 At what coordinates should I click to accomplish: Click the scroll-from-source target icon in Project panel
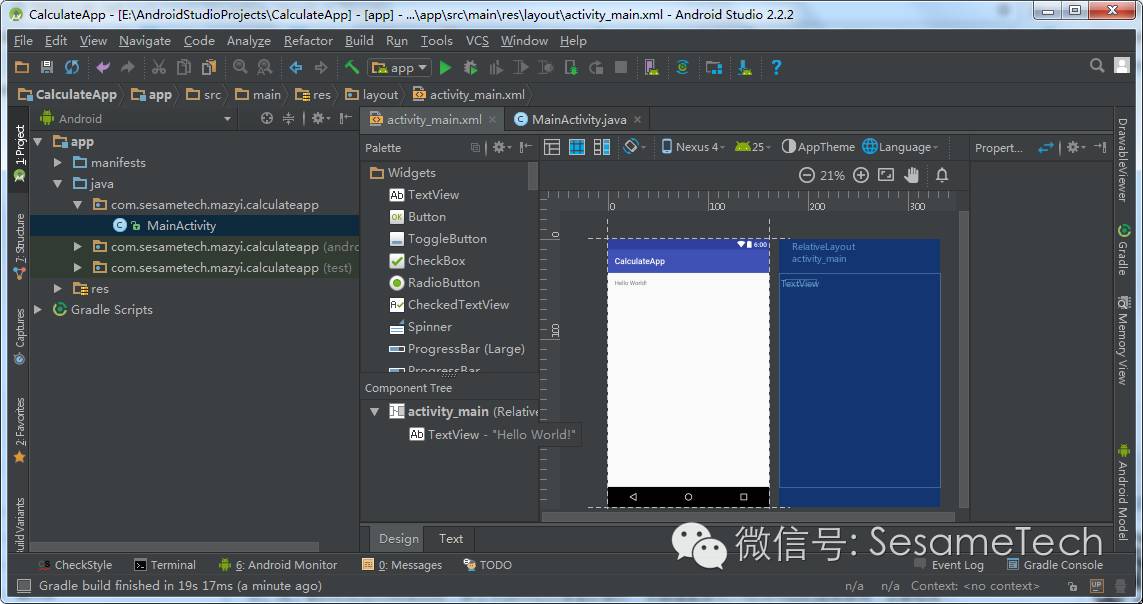[x=267, y=118]
